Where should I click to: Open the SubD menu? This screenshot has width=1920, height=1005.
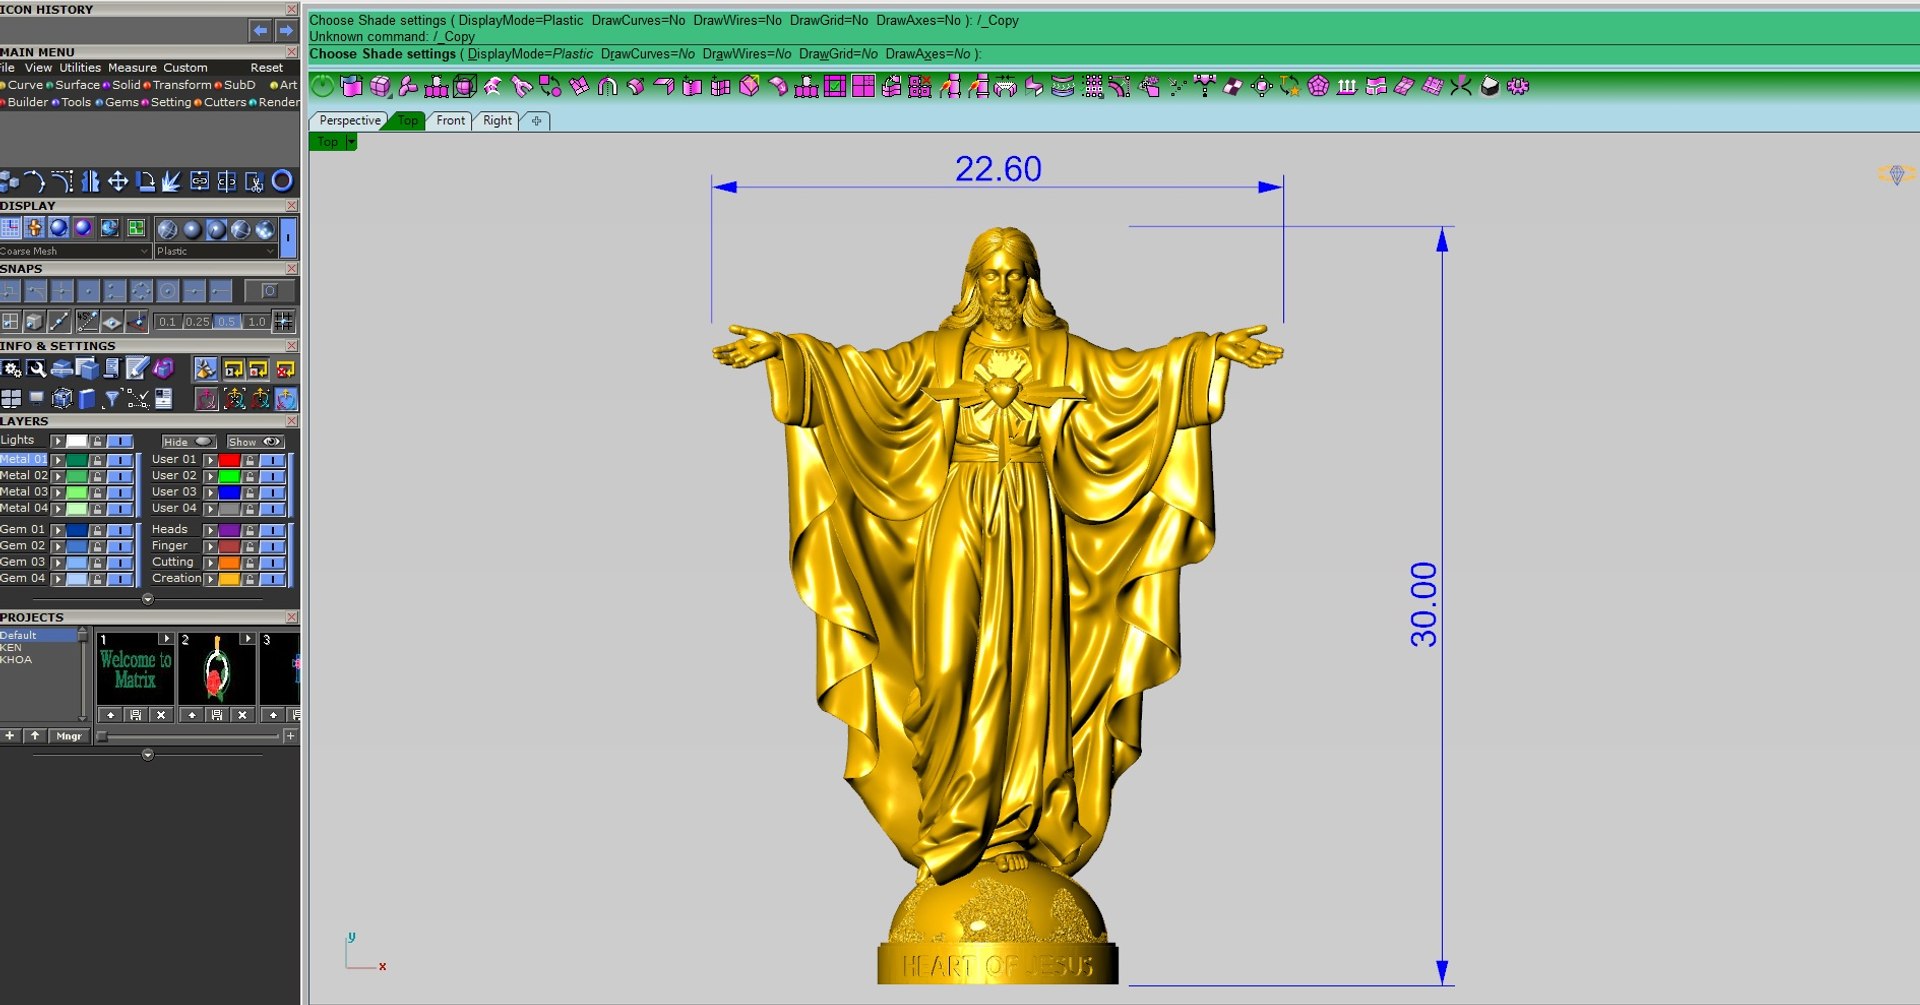[240, 85]
